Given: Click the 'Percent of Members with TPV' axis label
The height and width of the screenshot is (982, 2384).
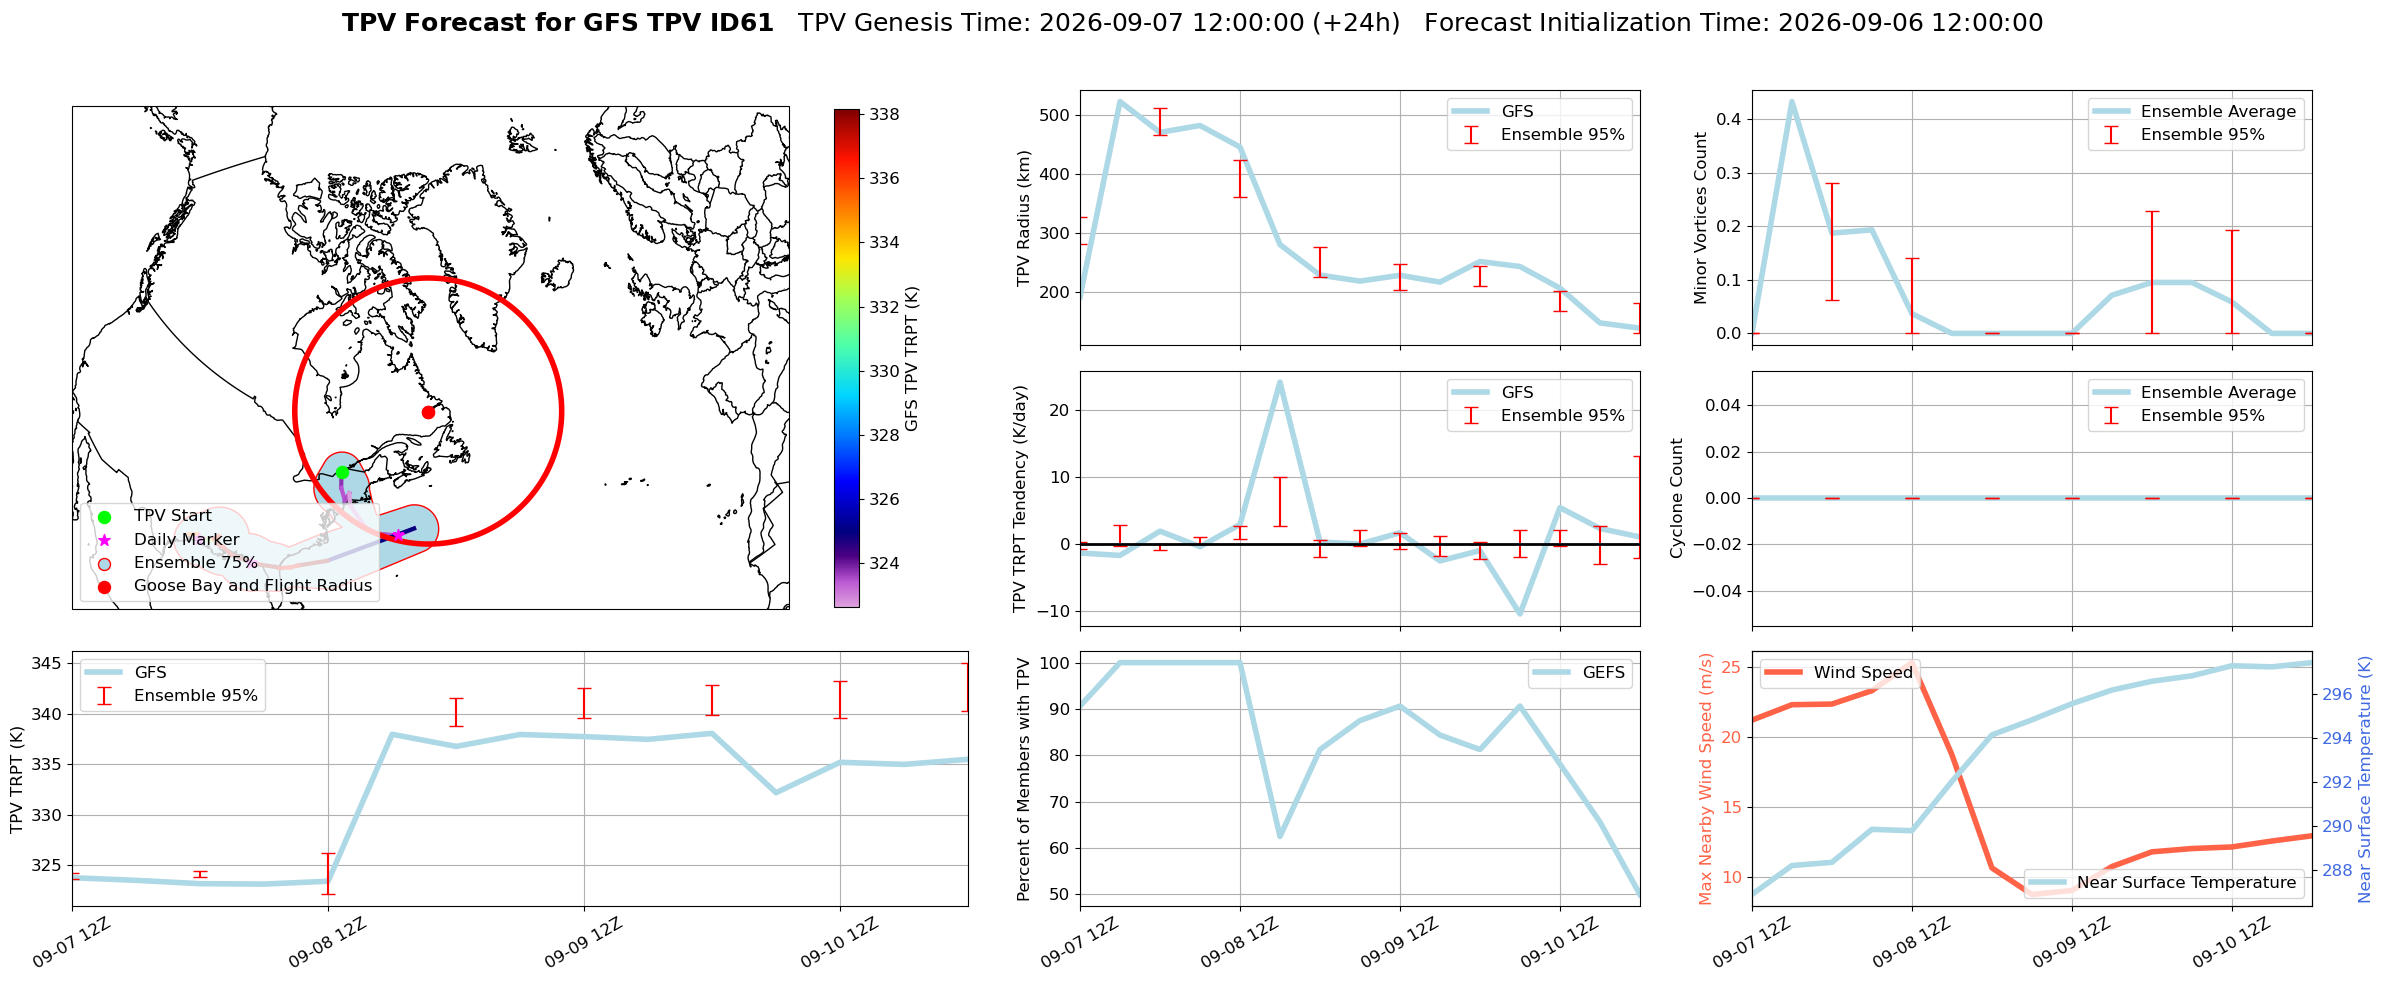Looking at the screenshot, I should coord(1023,780).
